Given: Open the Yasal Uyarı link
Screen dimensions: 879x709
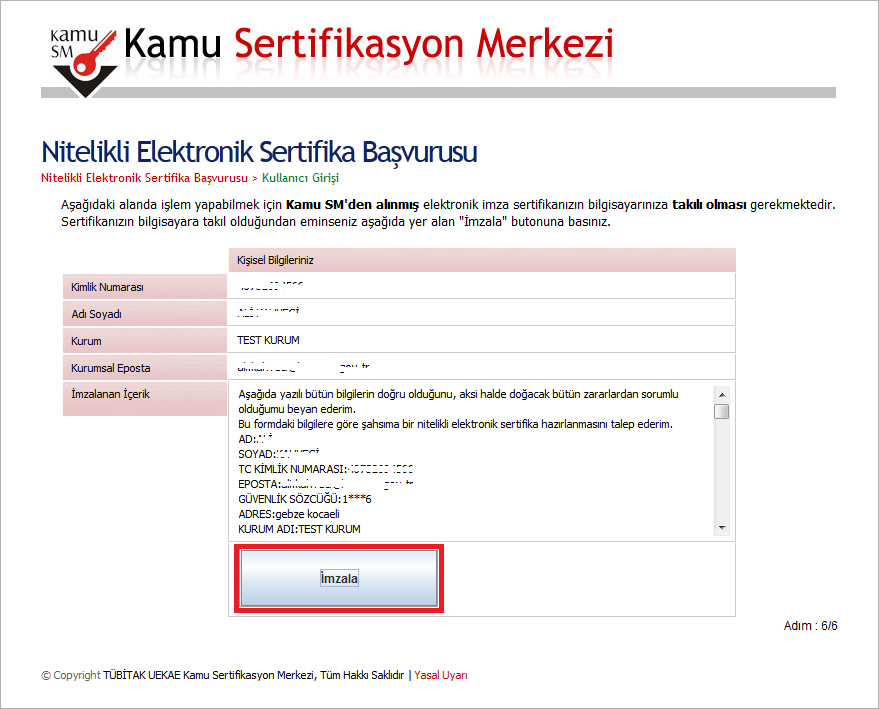Looking at the screenshot, I should [441, 675].
